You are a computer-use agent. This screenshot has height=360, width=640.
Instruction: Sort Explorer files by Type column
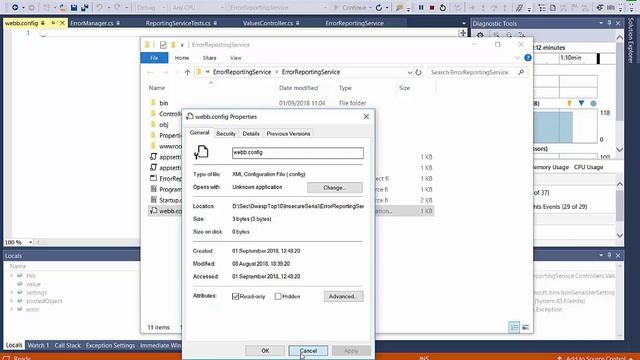[345, 88]
